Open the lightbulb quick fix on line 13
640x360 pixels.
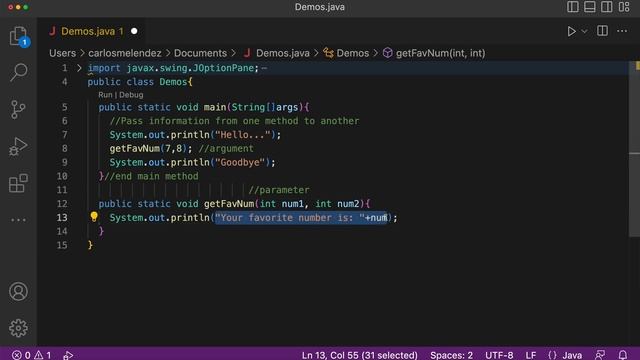pos(94,217)
